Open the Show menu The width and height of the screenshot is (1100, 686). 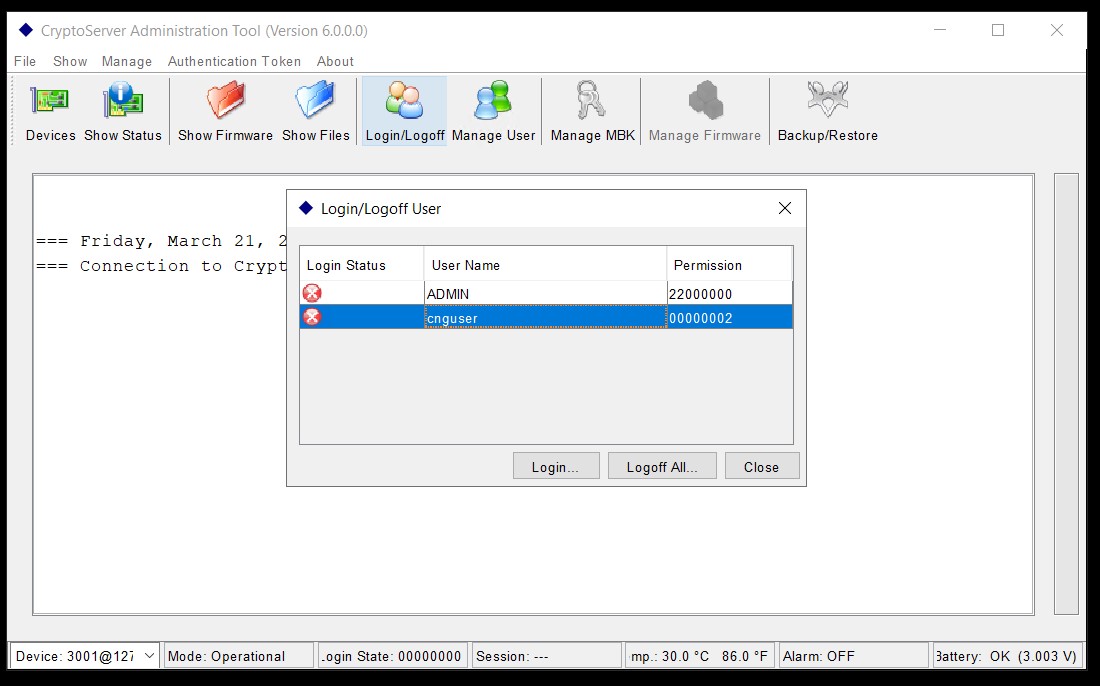(70, 61)
